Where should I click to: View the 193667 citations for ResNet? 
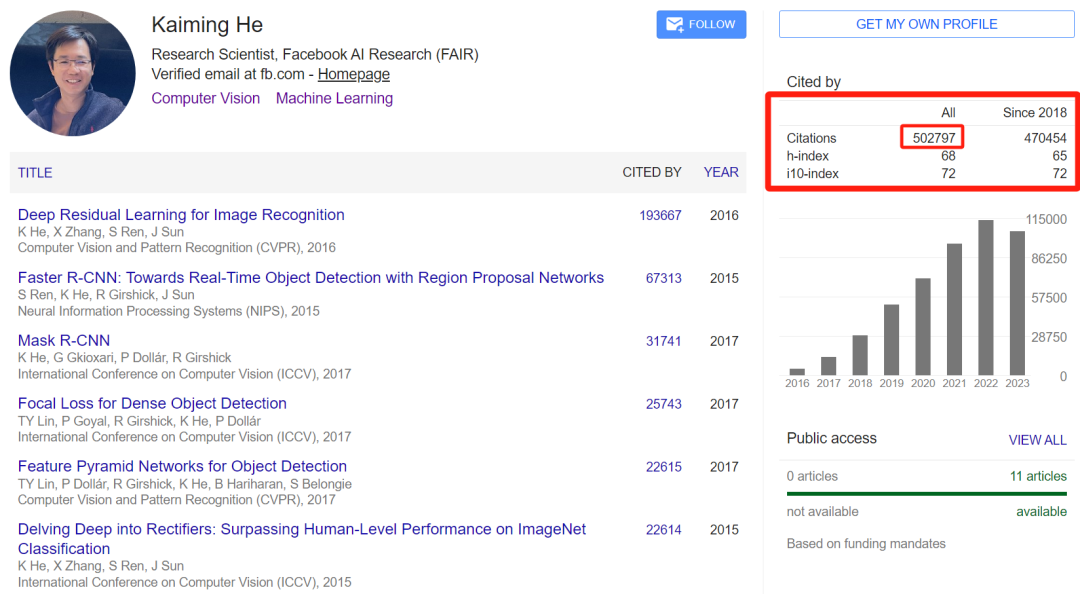(660, 215)
